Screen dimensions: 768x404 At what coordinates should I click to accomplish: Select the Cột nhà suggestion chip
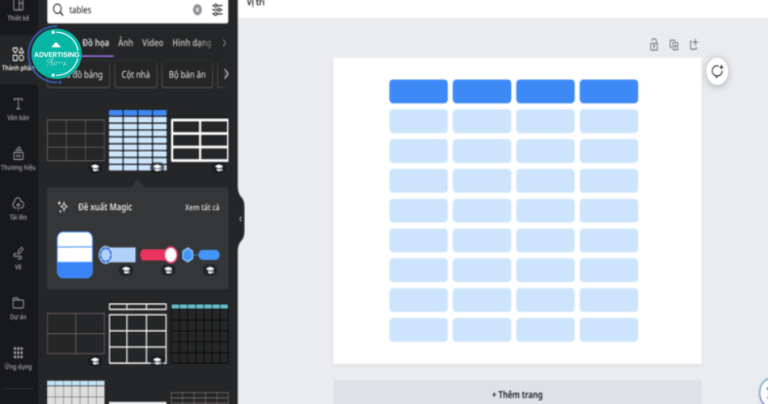click(x=136, y=74)
